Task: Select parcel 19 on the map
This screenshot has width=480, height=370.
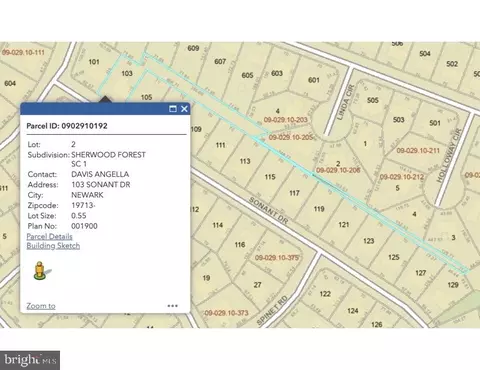Action: tap(206, 278)
